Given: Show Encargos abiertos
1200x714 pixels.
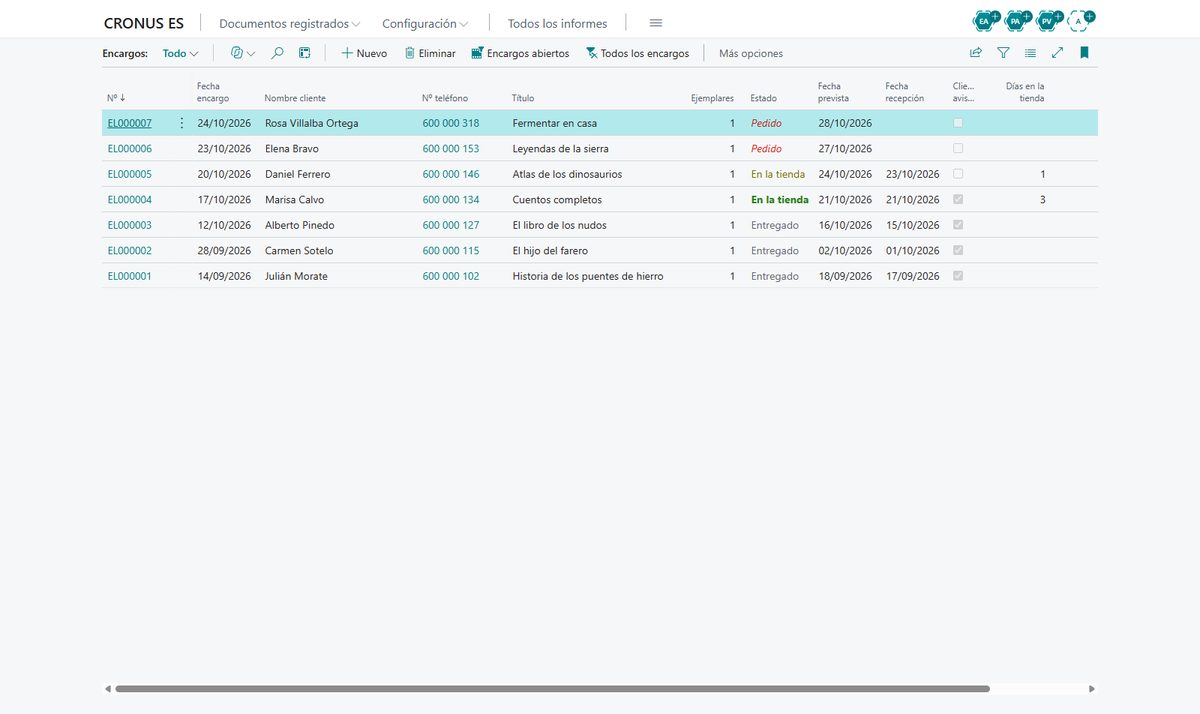Looking at the screenshot, I should 520,53.
